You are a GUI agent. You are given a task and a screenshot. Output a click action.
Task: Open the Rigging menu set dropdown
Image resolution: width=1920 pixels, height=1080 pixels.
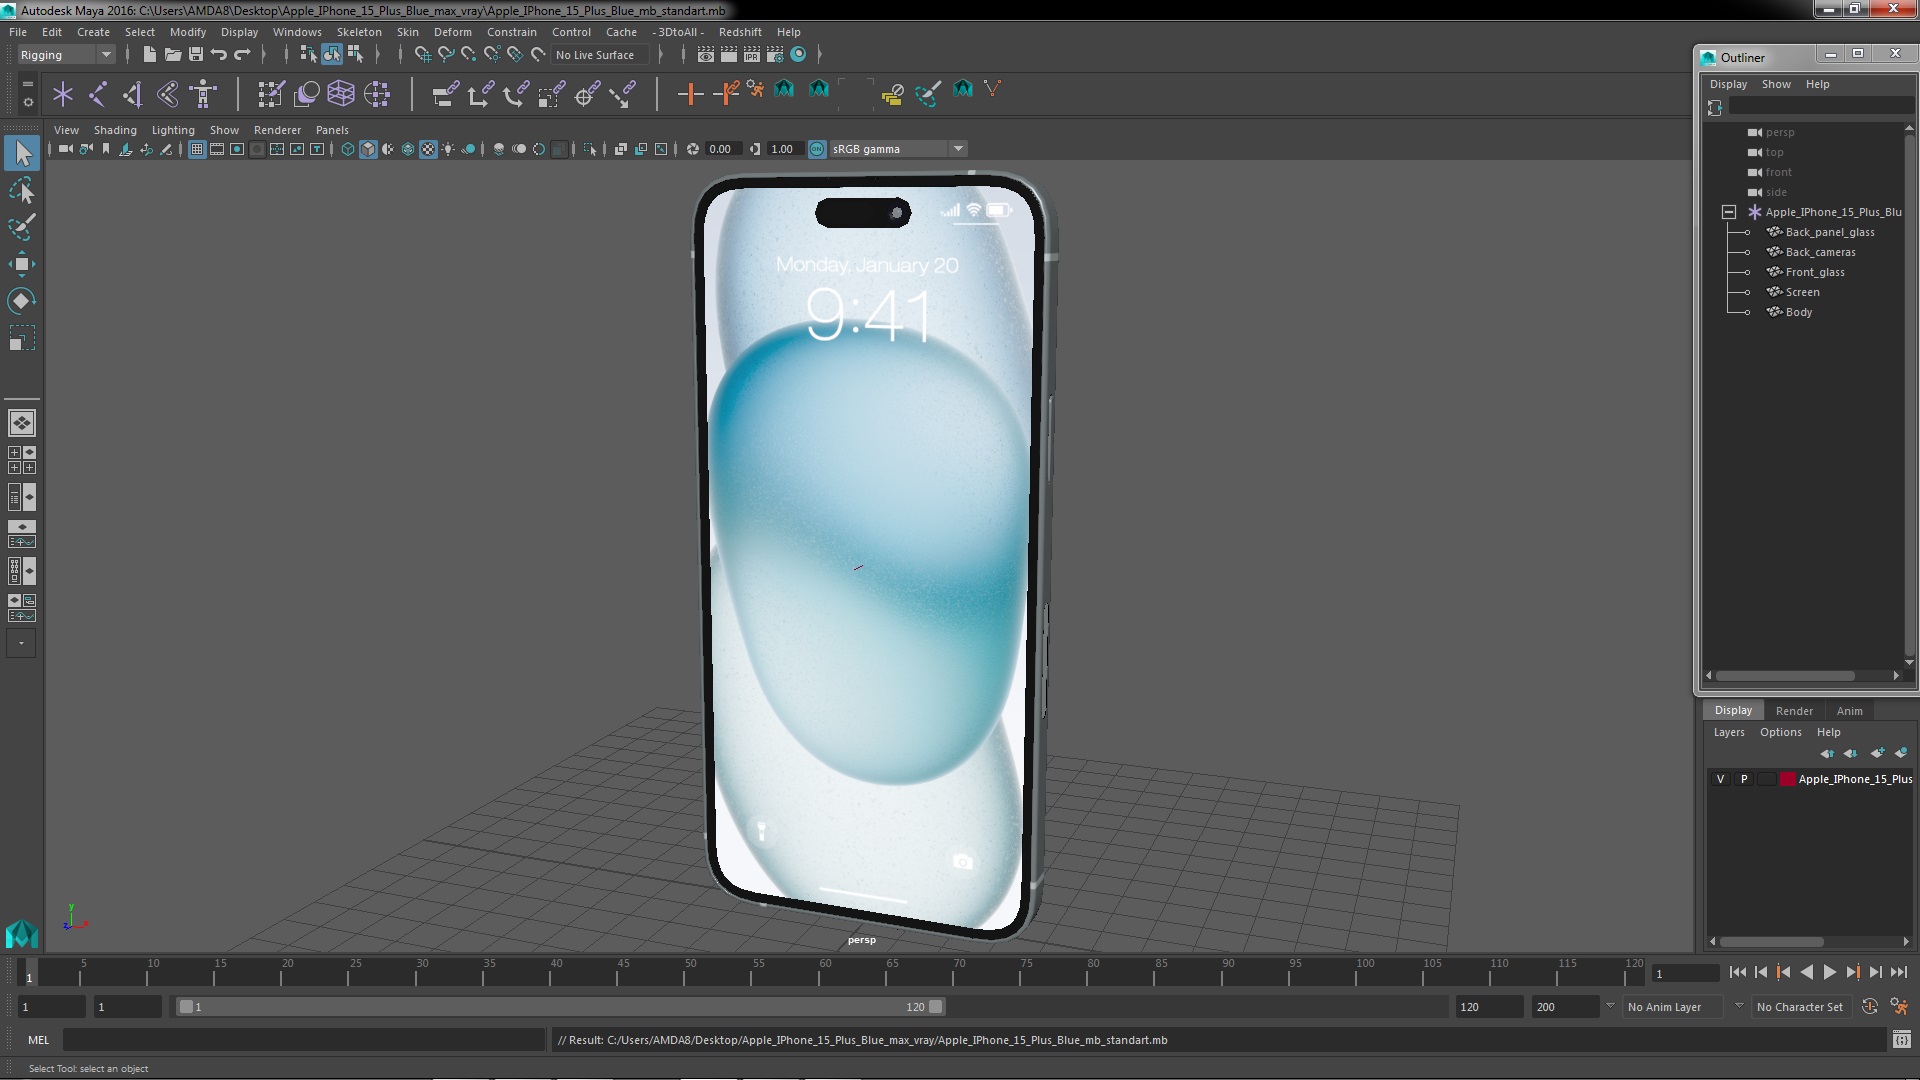click(x=66, y=55)
